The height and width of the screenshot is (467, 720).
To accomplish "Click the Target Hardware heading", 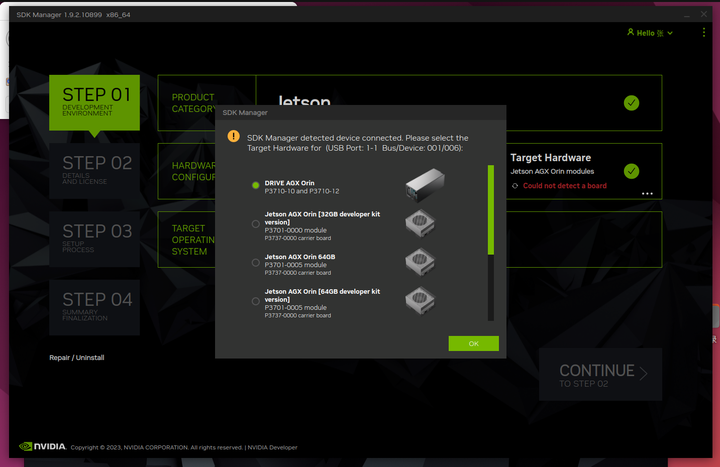I will 551,158.
